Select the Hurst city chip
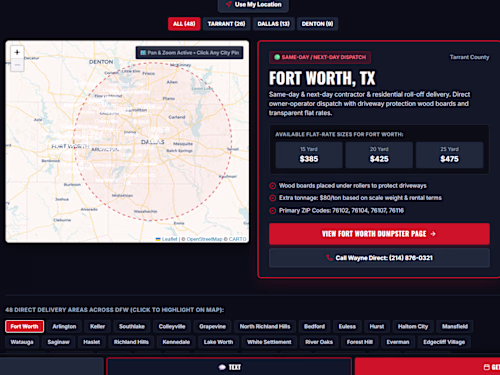Screen dimensions: 500x375 click(377, 327)
